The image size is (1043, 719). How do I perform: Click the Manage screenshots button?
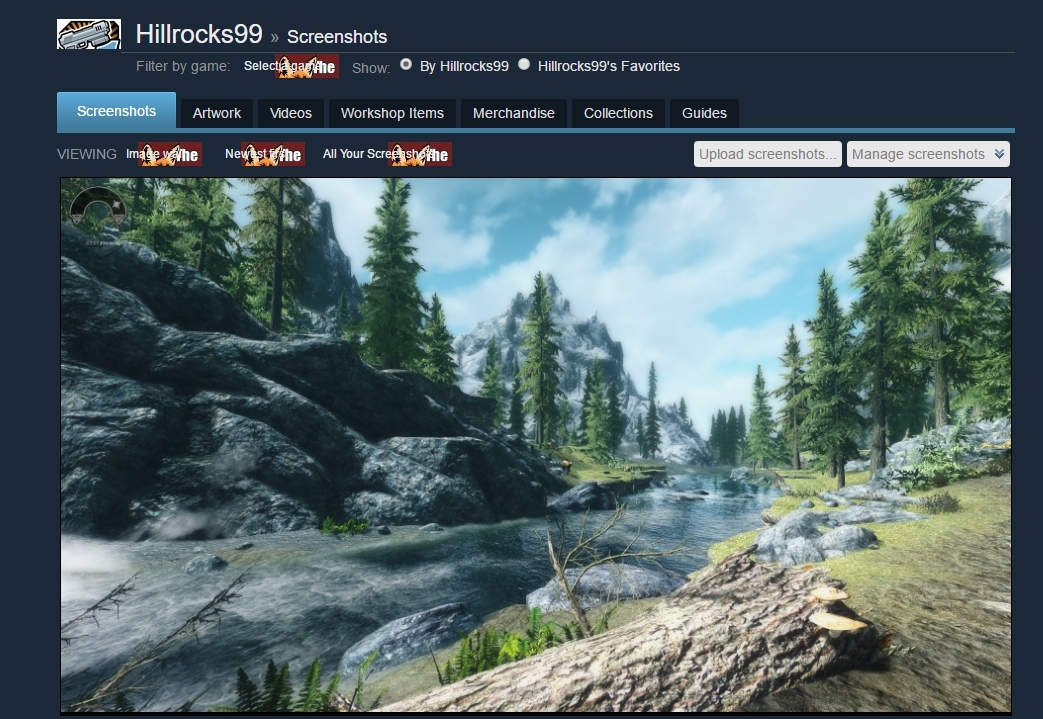pos(928,154)
